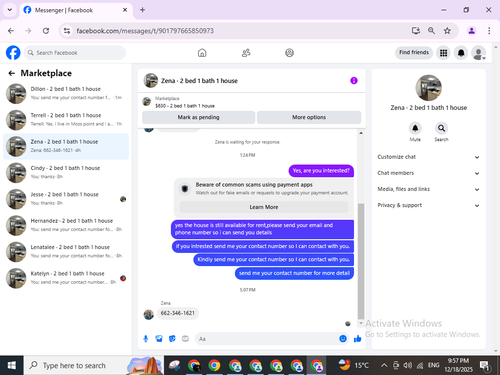
Task: Go back using Marketplace back arrow
Action: tap(12, 73)
